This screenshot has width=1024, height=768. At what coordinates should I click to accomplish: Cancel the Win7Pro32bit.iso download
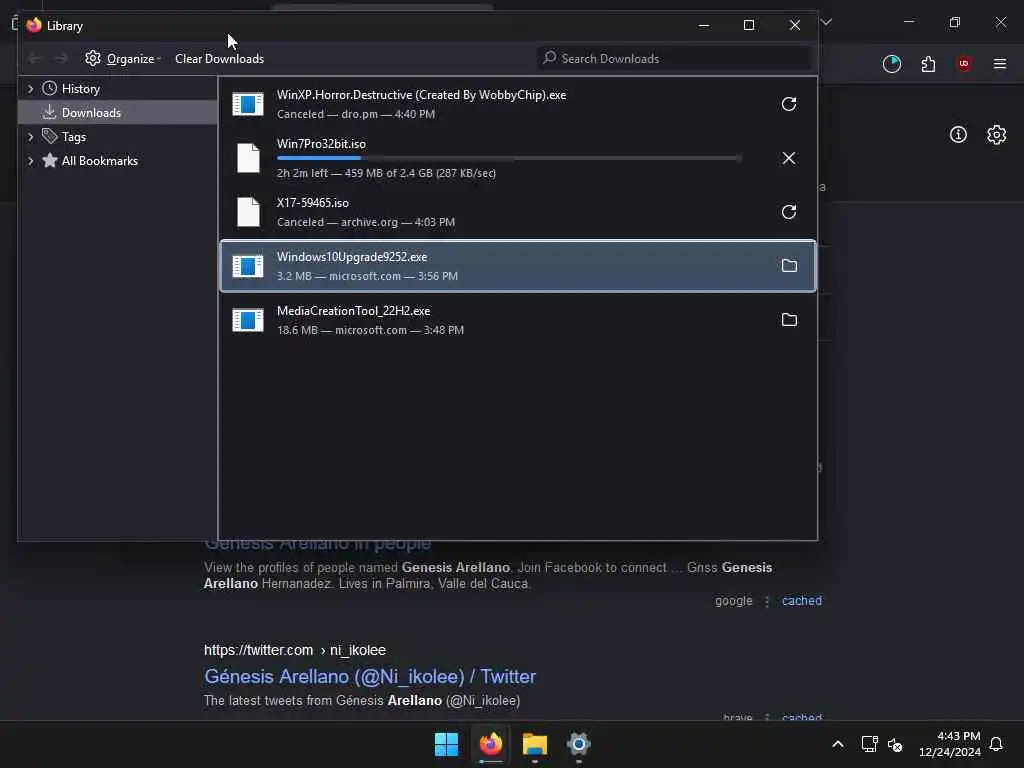pyautogui.click(x=789, y=158)
